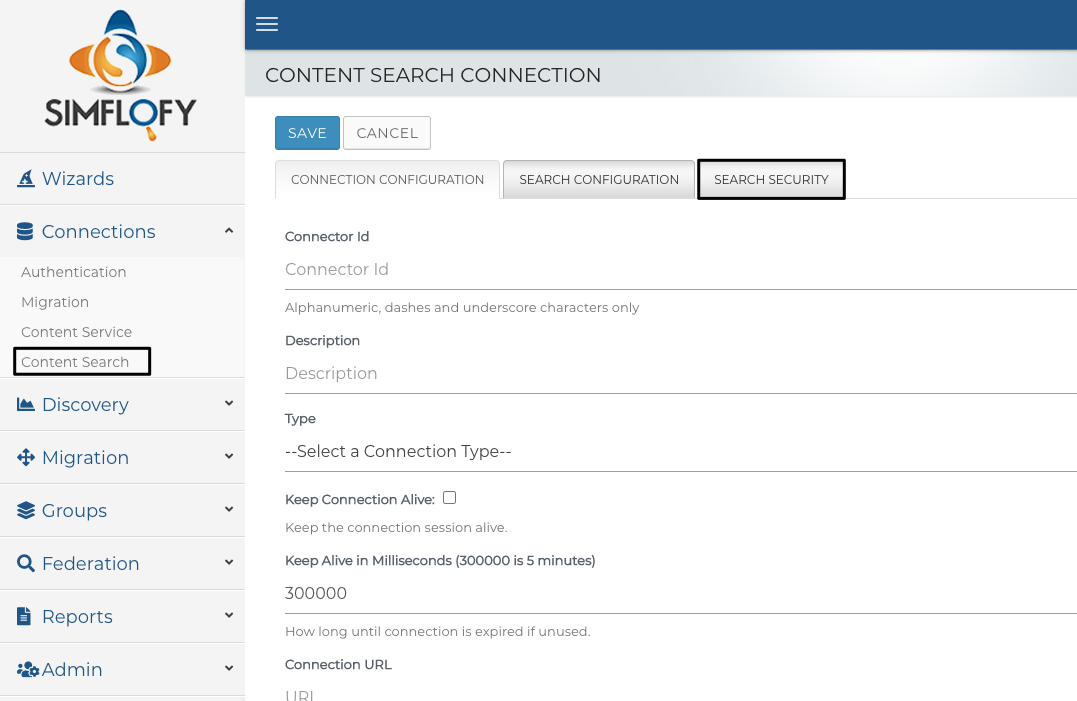Open Migration submenu item under Connections
Image resolution: width=1077 pixels, height=701 pixels.
click(55, 302)
